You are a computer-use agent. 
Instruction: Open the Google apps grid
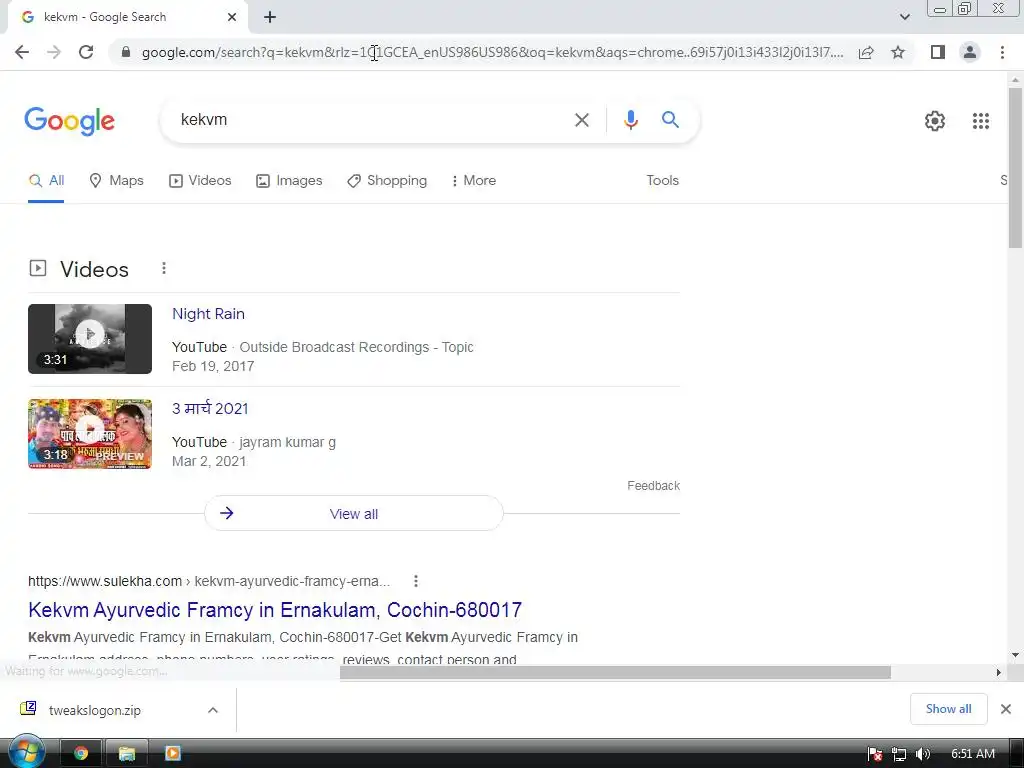pyautogui.click(x=980, y=121)
